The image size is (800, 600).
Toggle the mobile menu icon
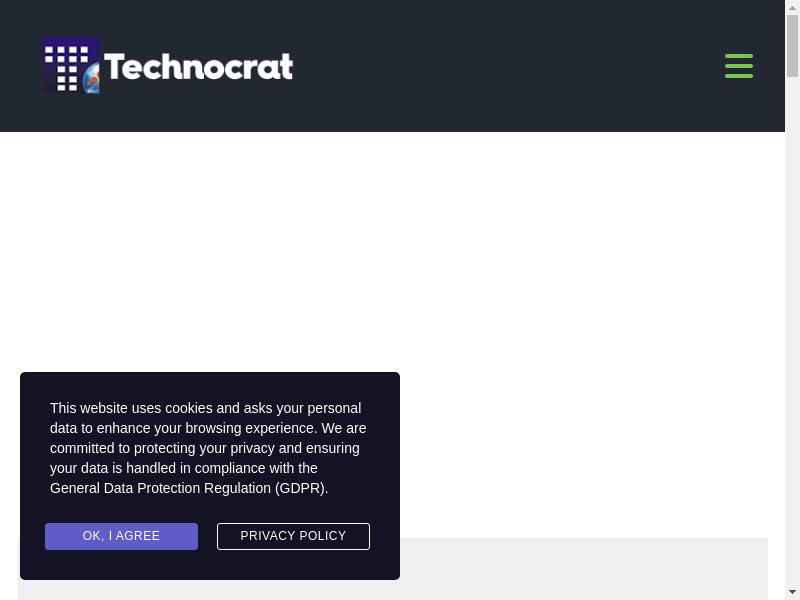click(x=739, y=66)
